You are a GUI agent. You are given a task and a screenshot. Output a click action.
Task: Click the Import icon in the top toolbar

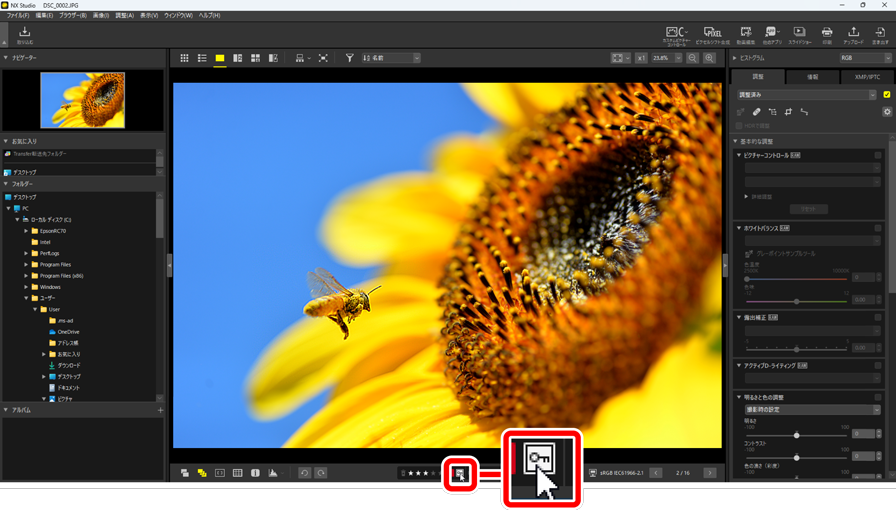click(25, 35)
